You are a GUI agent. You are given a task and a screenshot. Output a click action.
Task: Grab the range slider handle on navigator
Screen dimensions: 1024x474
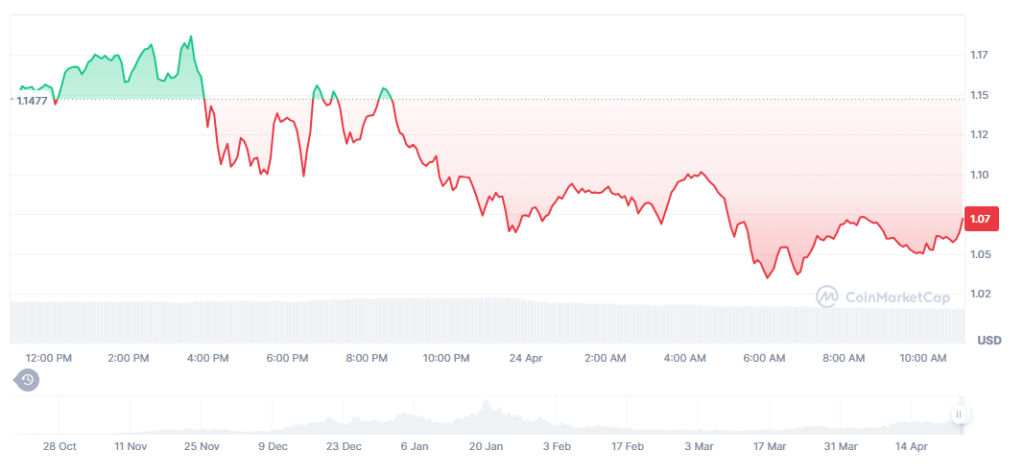[x=958, y=414]
